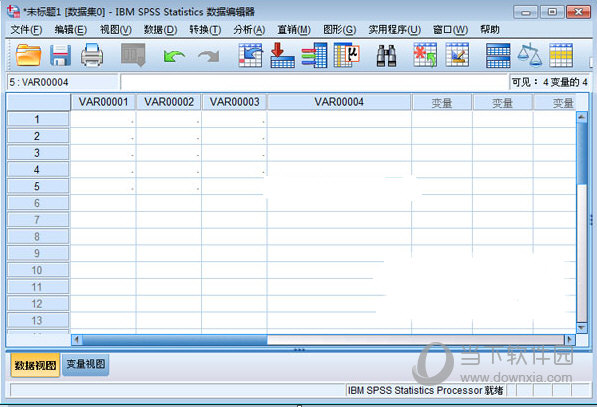Open the 实用程序(U) menu

pyautogui.click(x=394, y=29)
